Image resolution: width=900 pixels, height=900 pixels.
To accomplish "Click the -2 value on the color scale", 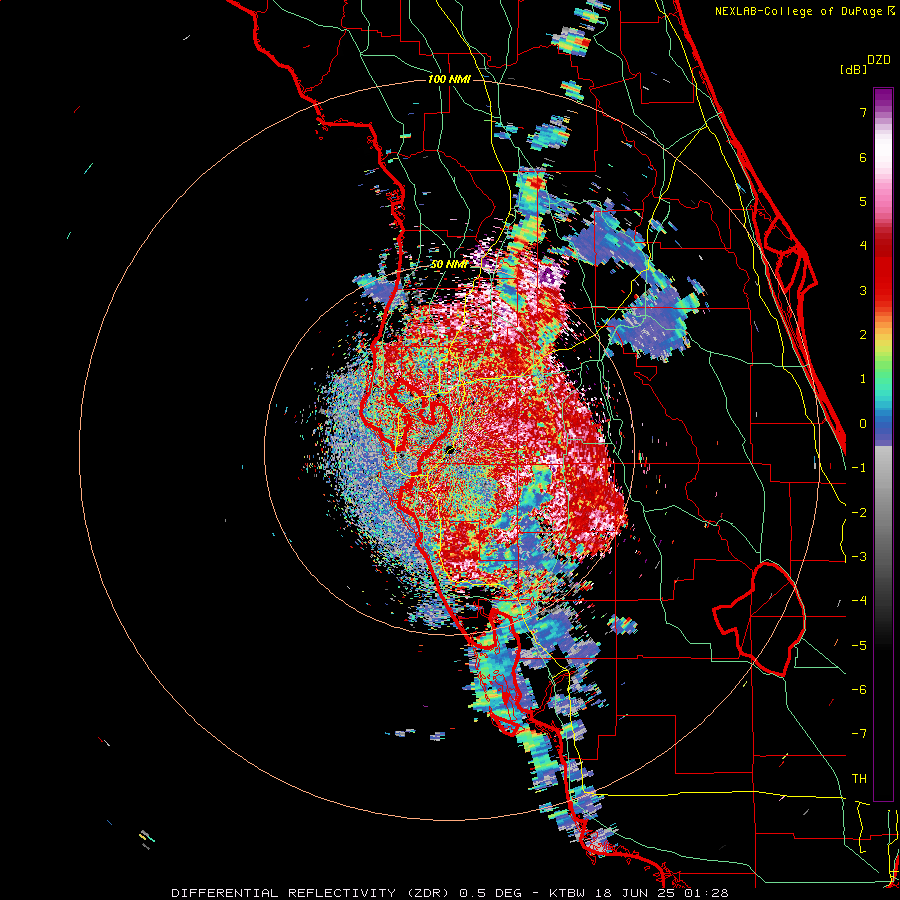I will (x=859, y=513).
